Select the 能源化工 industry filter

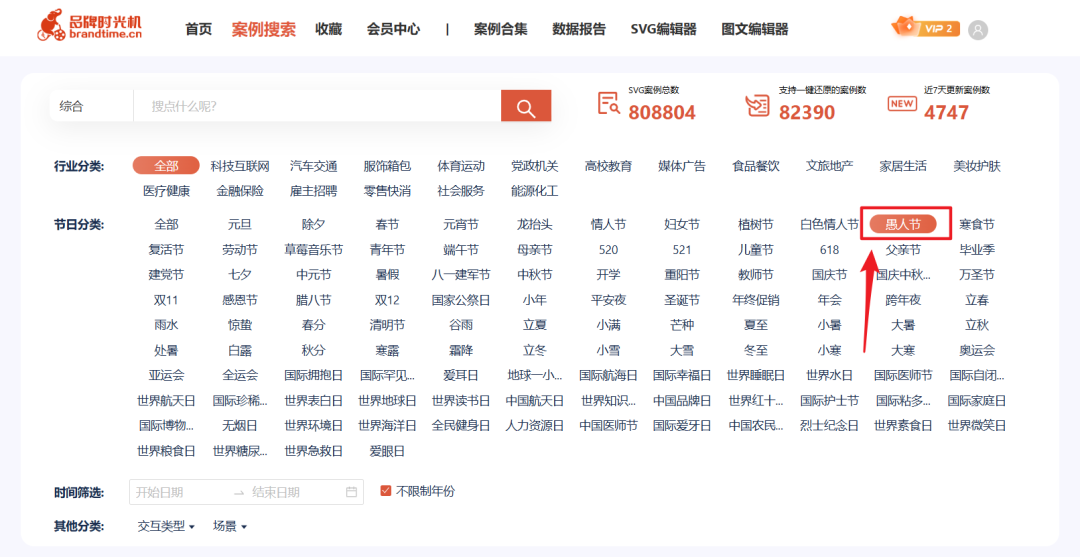535,191
